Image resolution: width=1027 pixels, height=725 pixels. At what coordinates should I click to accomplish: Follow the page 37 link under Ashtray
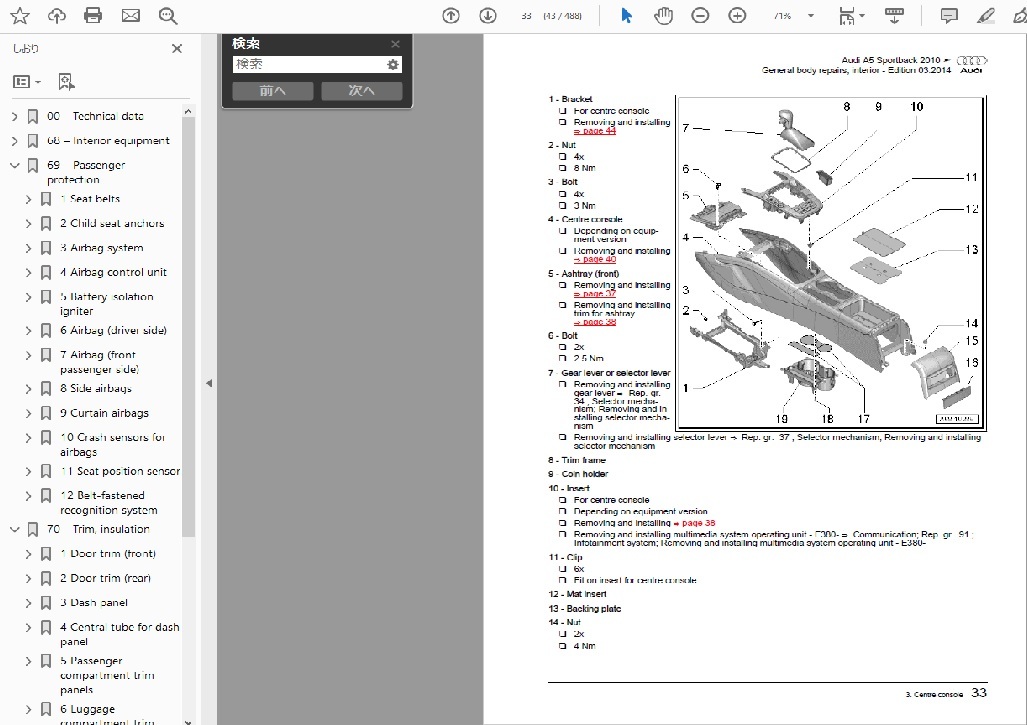(595, 294)
